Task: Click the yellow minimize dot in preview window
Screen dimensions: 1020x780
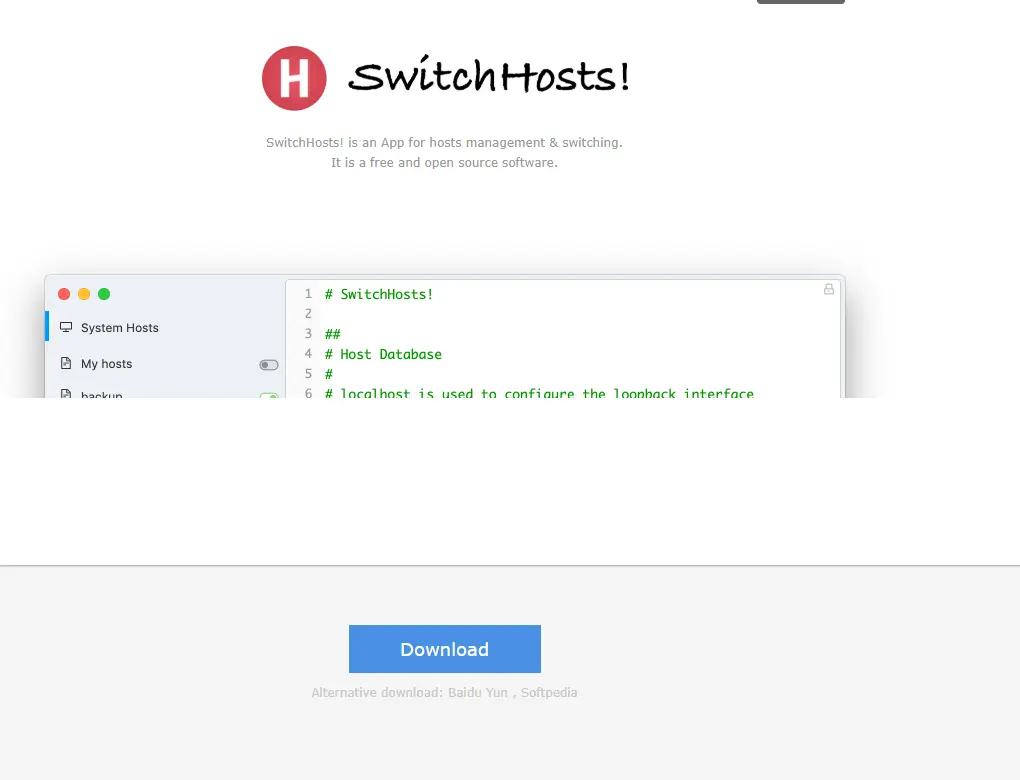Action: pyautogui.click(x=84, y=294)
